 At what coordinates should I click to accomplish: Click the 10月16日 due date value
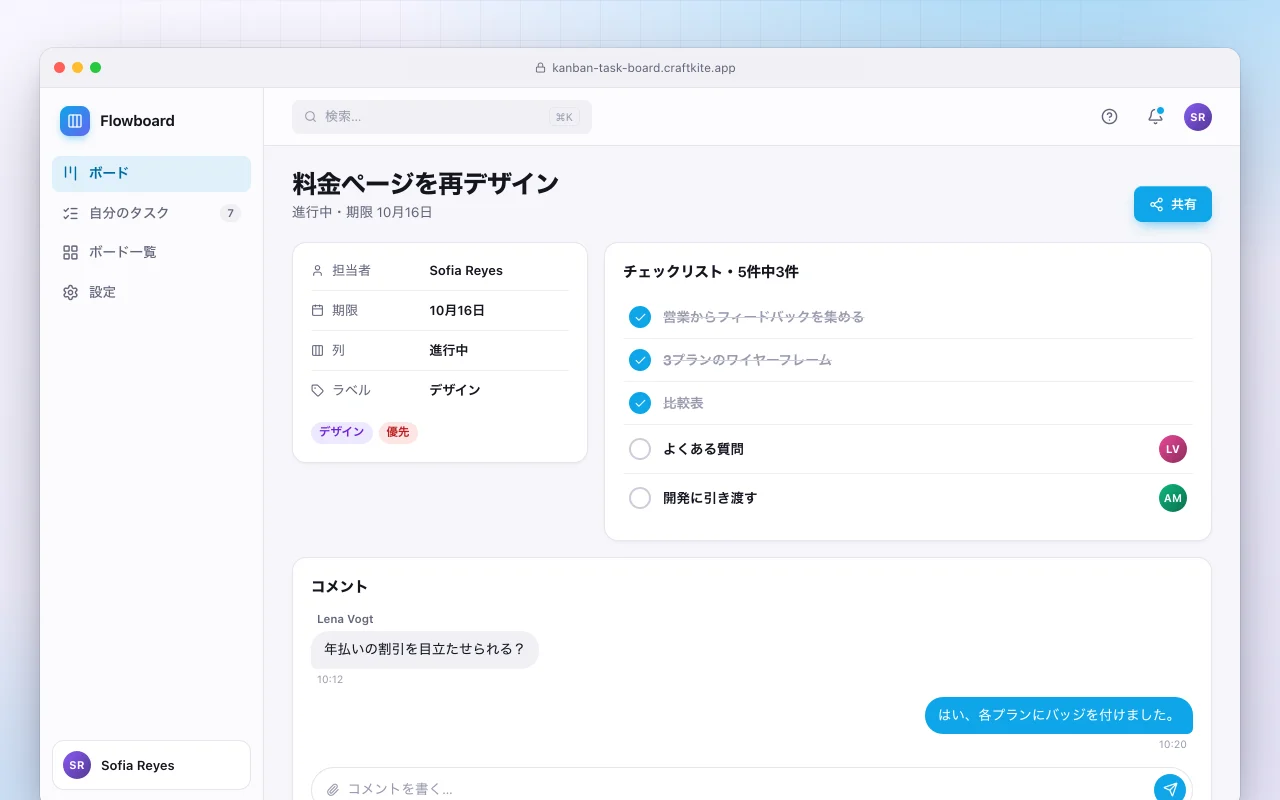[457, 311]
